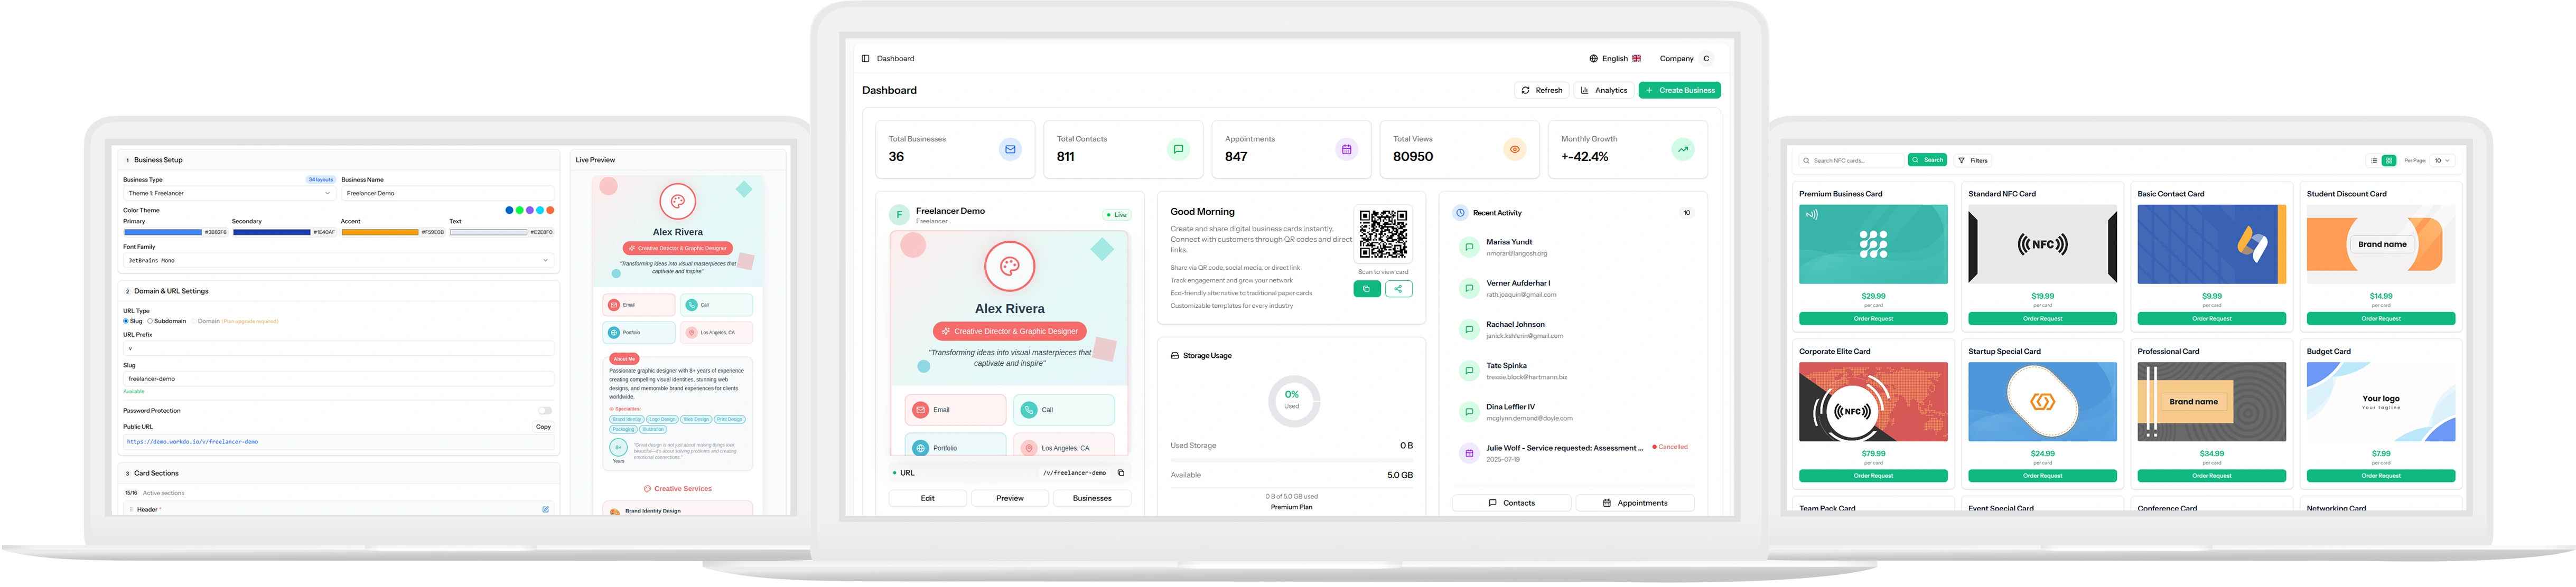The width and height of the screenshot is (2576, 587).
Task: Open Analytics
Action: click(x=1604, y=90)
